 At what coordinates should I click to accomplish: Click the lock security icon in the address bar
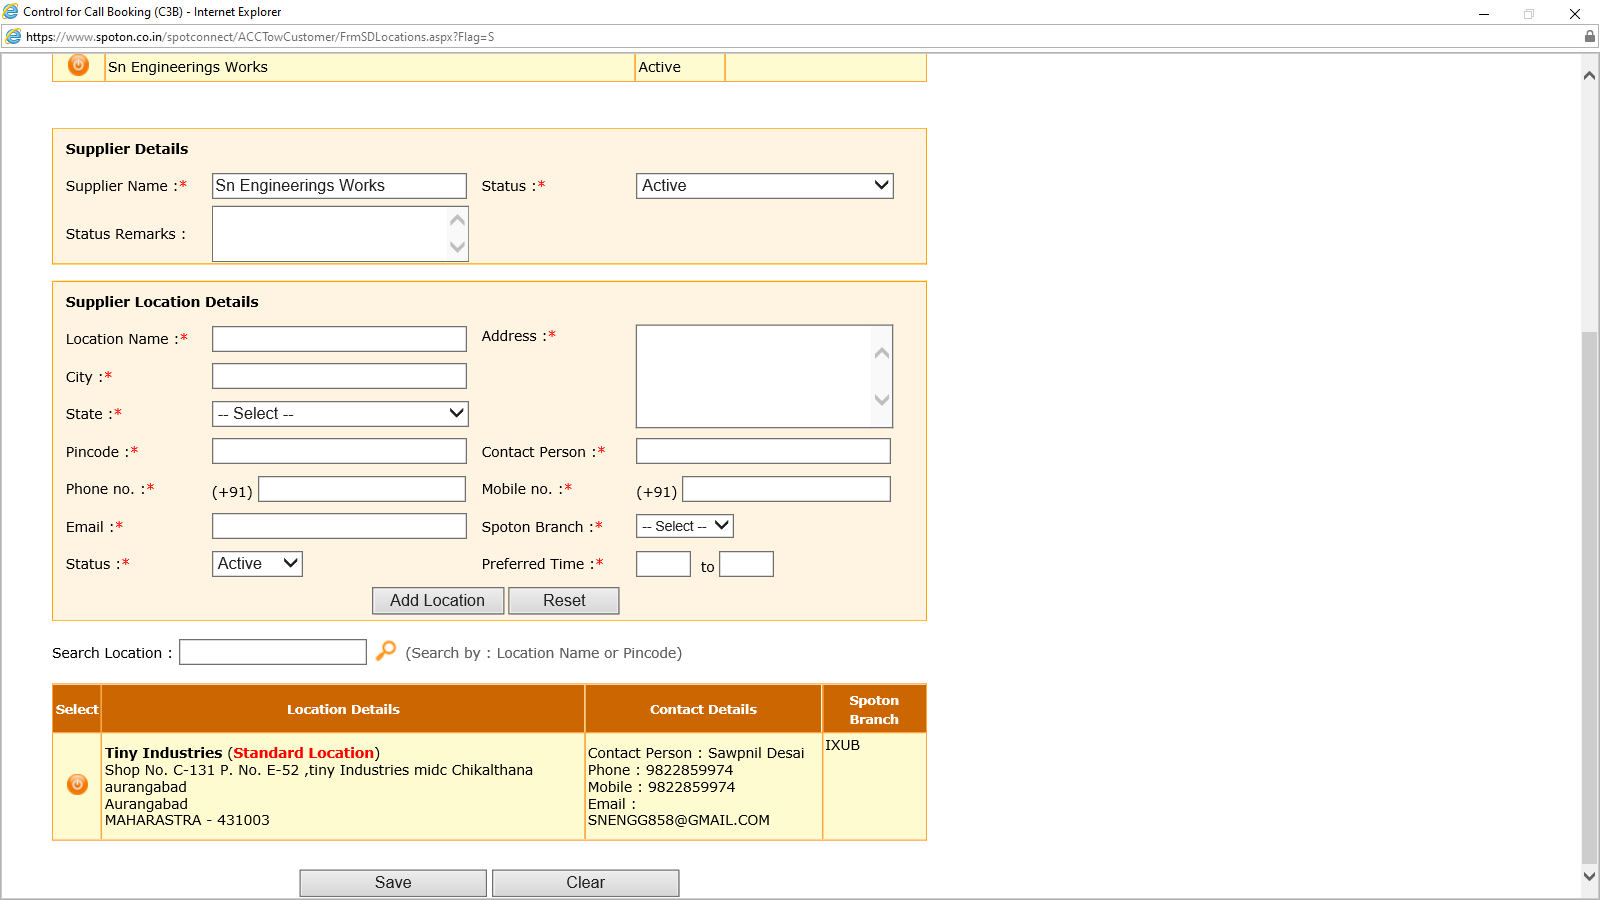[x=1589, y=37]
